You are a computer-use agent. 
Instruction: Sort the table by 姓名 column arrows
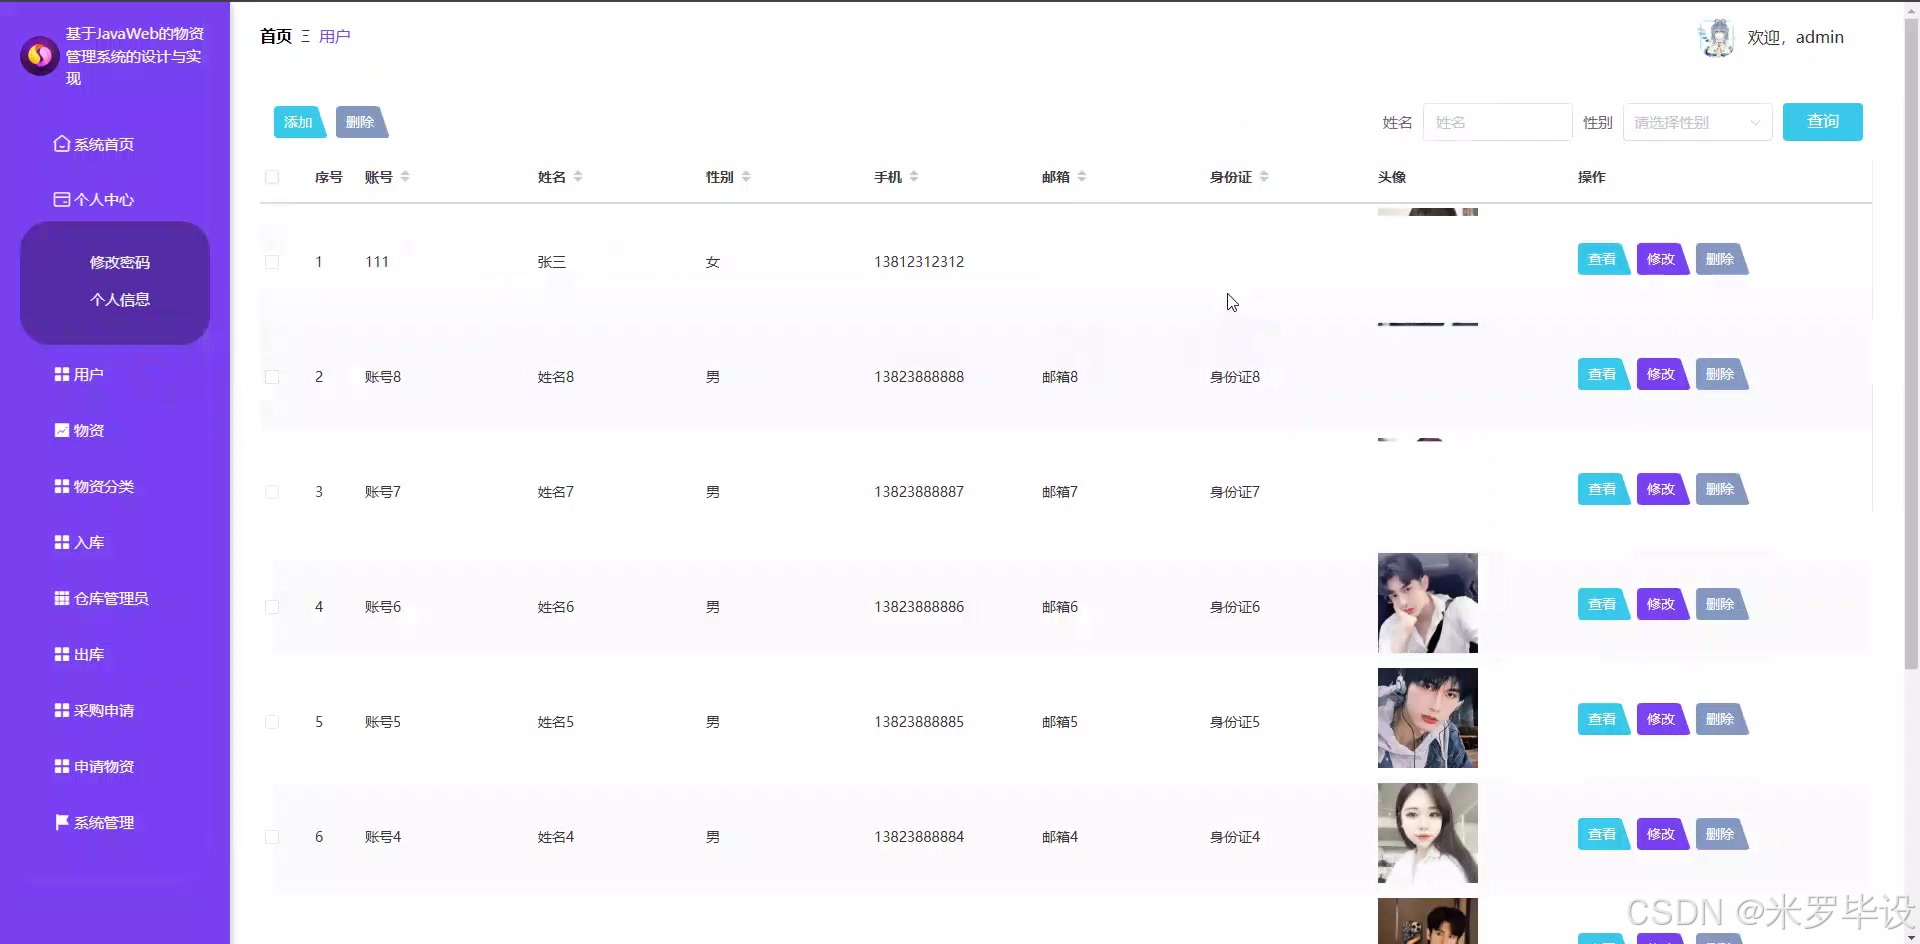click(578, 177)
